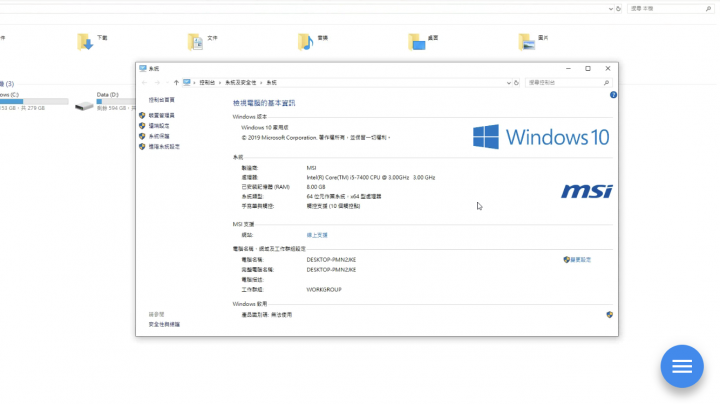Refresh the background Explorer window
720x404 pixels.
click(619, 9)
